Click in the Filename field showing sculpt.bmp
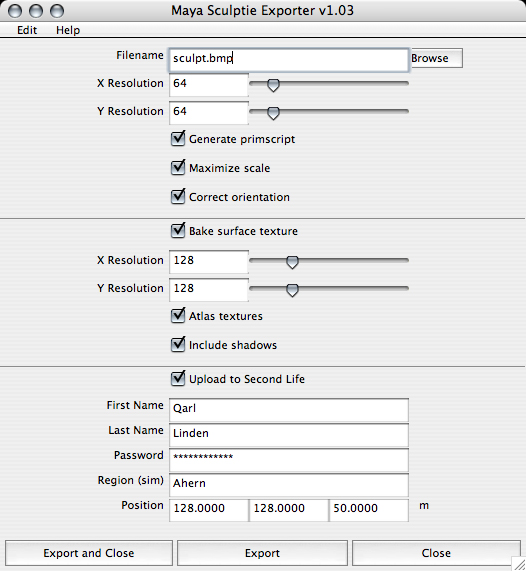This screenshot has height=571, width=526. coord(288,59)
